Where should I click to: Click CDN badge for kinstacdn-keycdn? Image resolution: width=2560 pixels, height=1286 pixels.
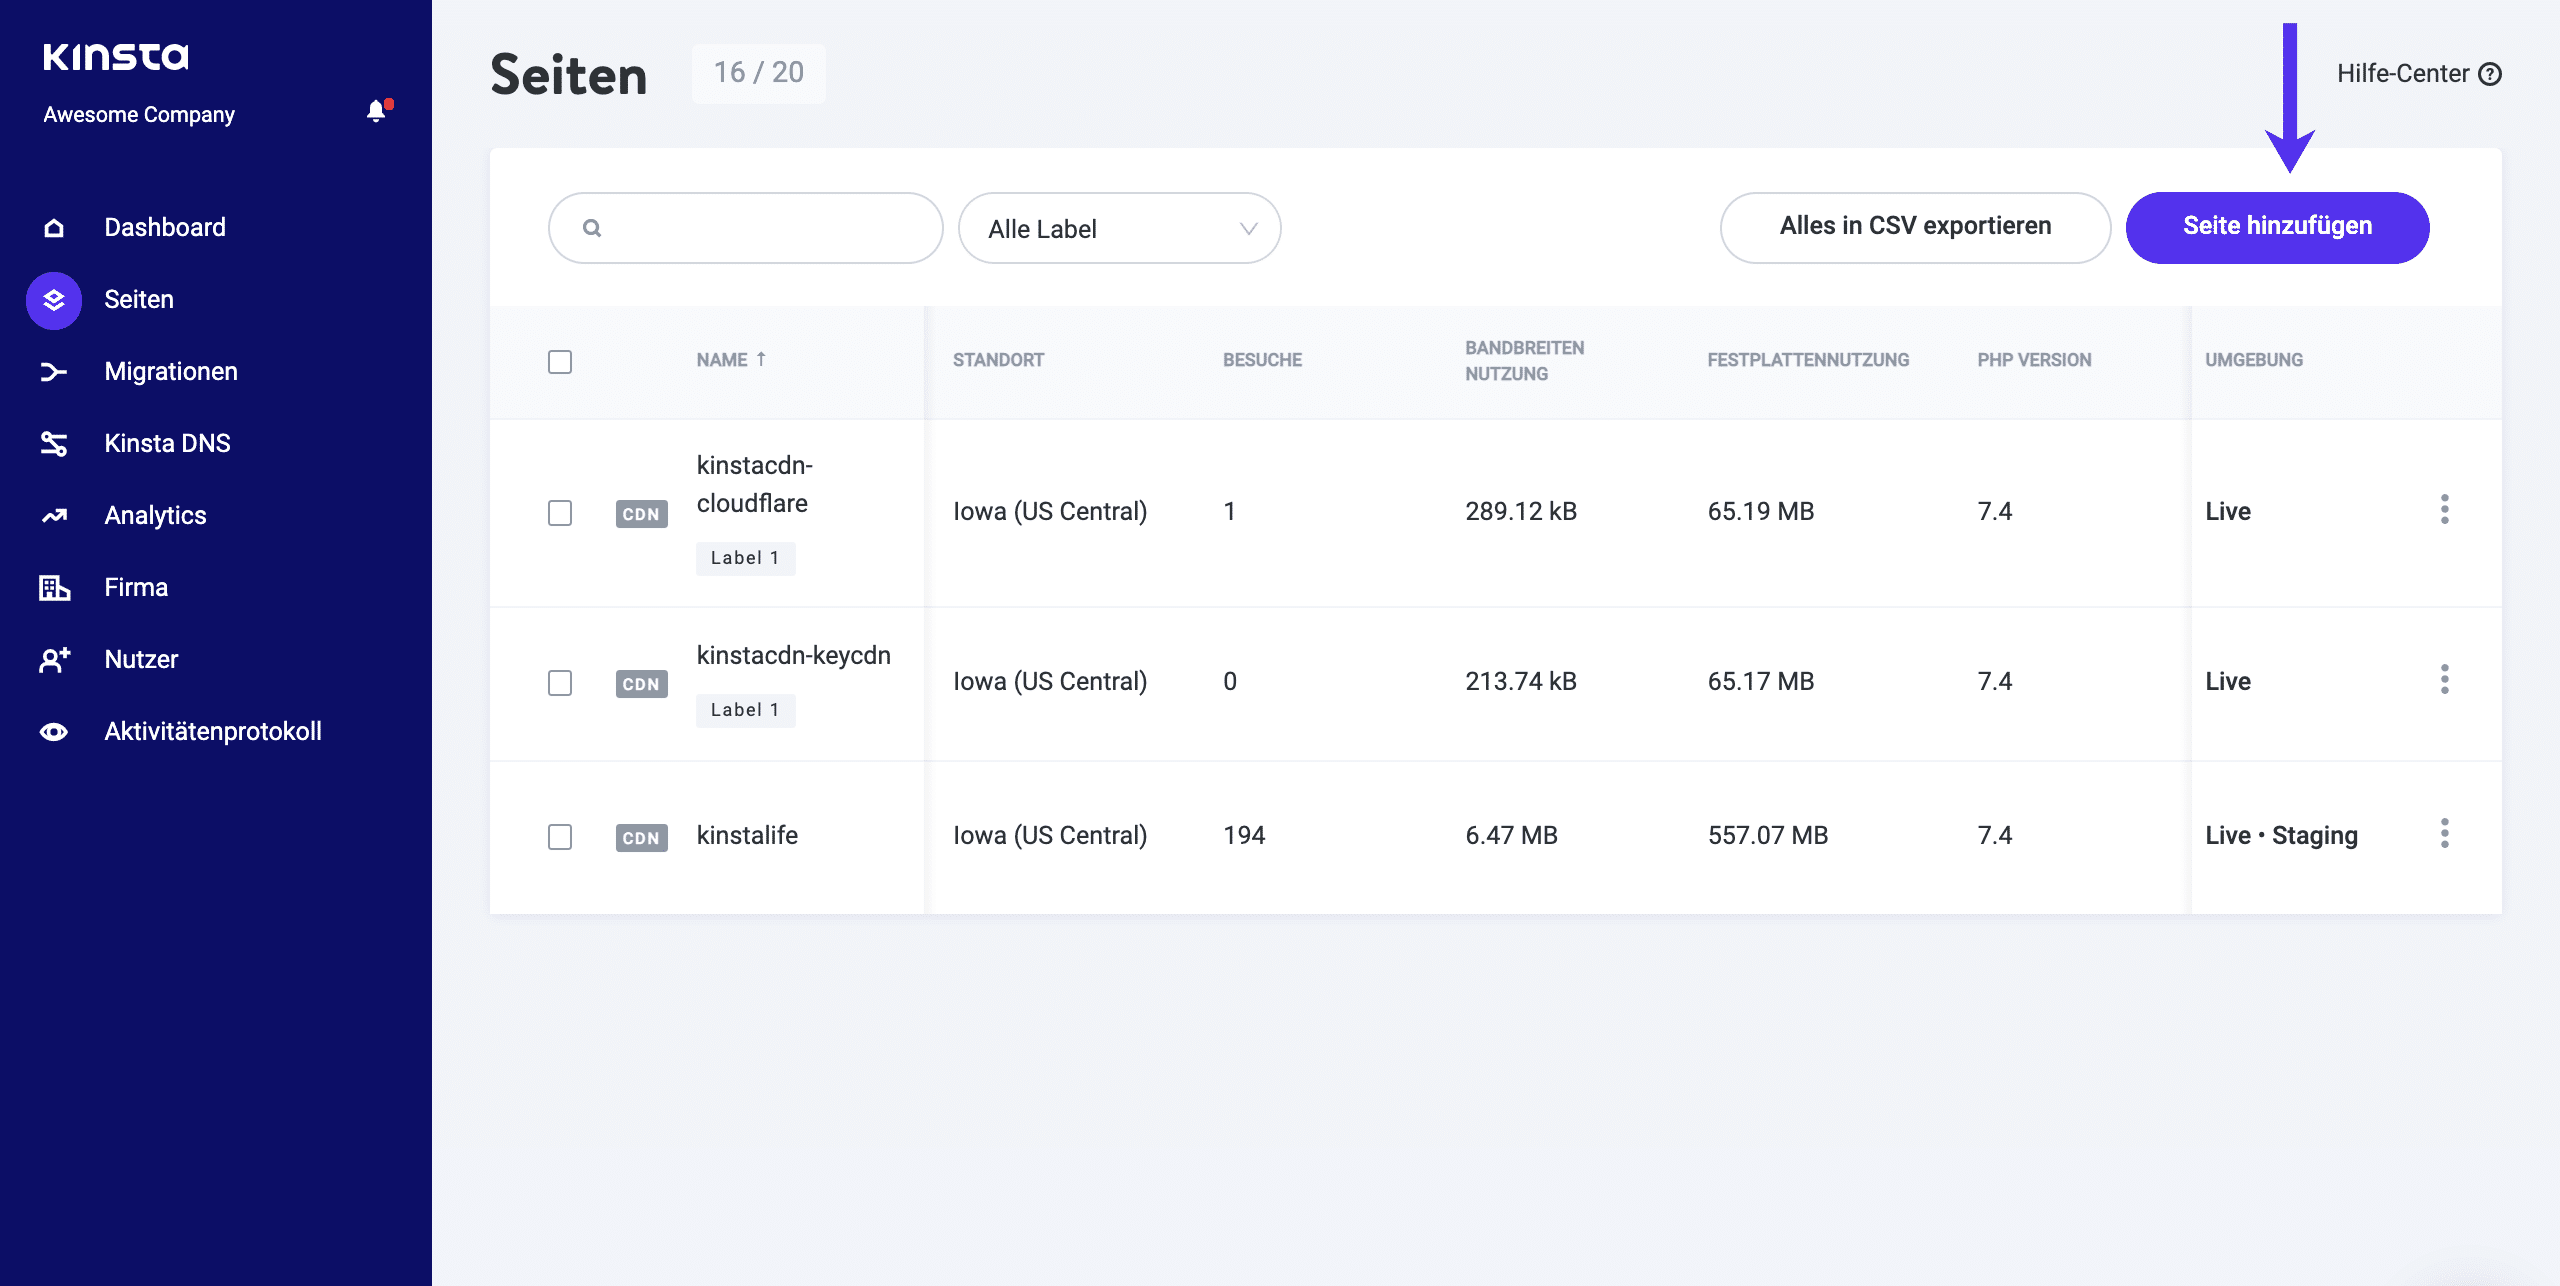[x=642, y=684]
